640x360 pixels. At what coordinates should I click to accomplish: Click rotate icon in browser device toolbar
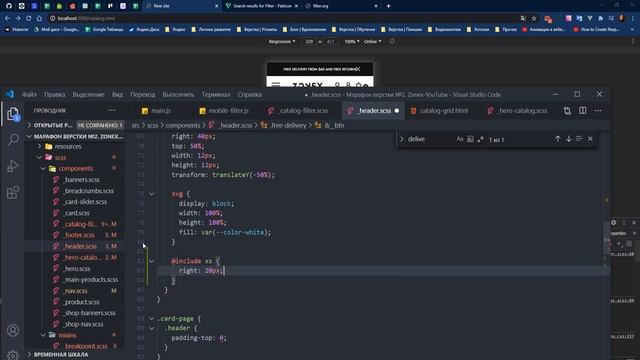[392, 42]
